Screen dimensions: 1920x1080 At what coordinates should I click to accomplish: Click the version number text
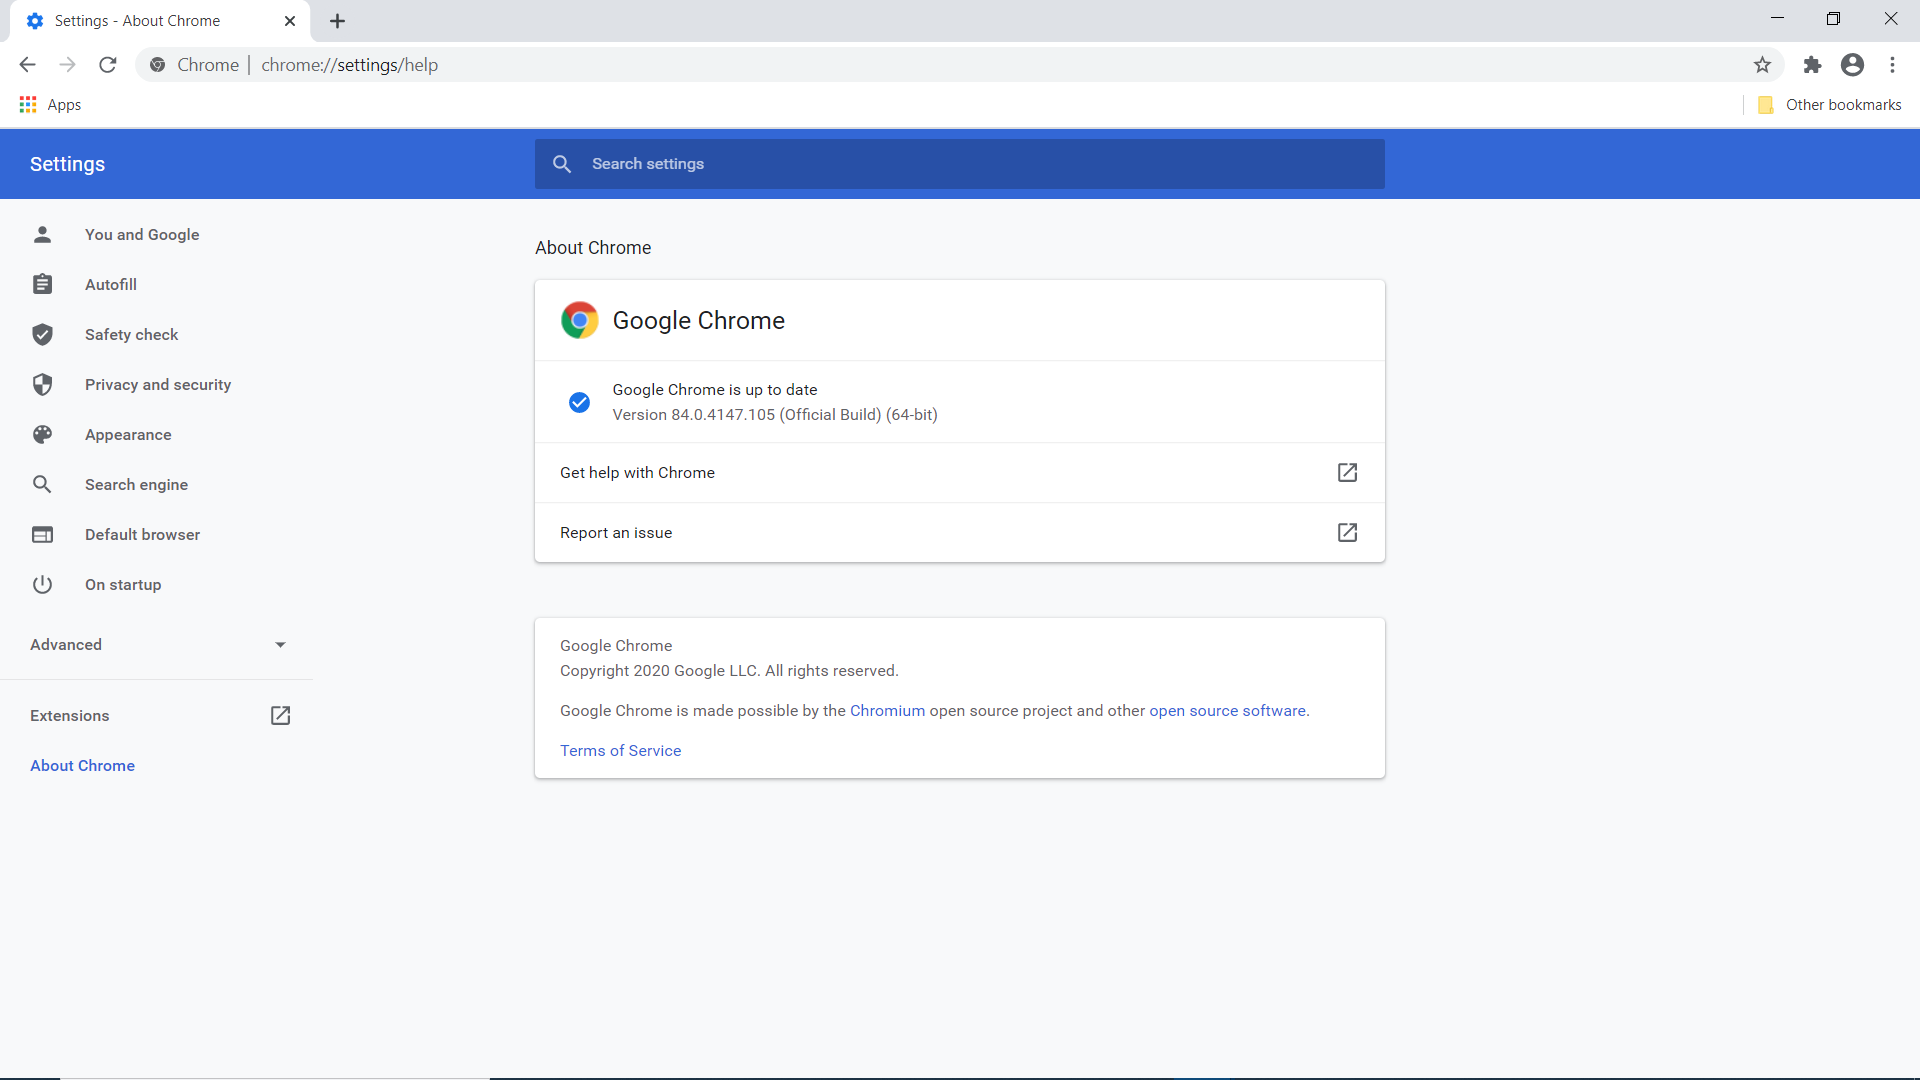[775, 414]
